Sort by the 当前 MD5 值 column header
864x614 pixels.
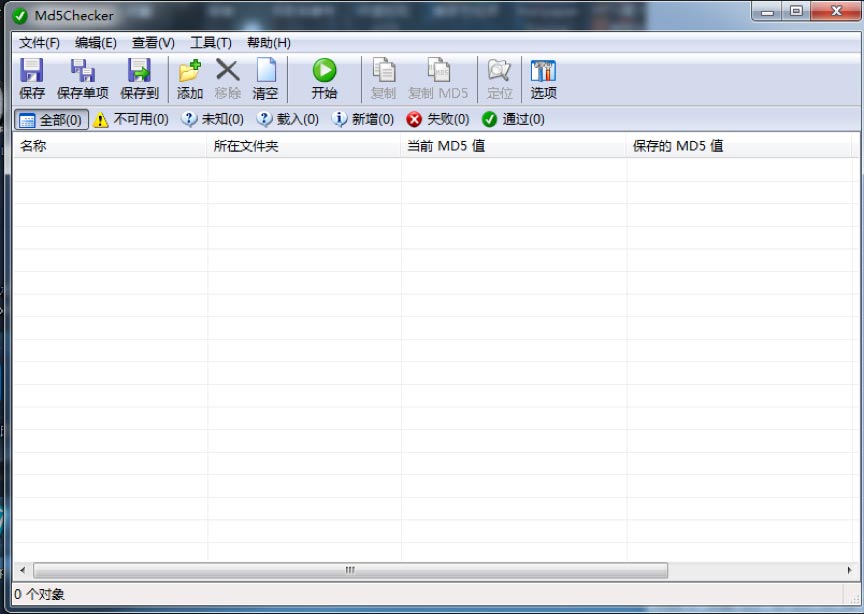[514, 146]
